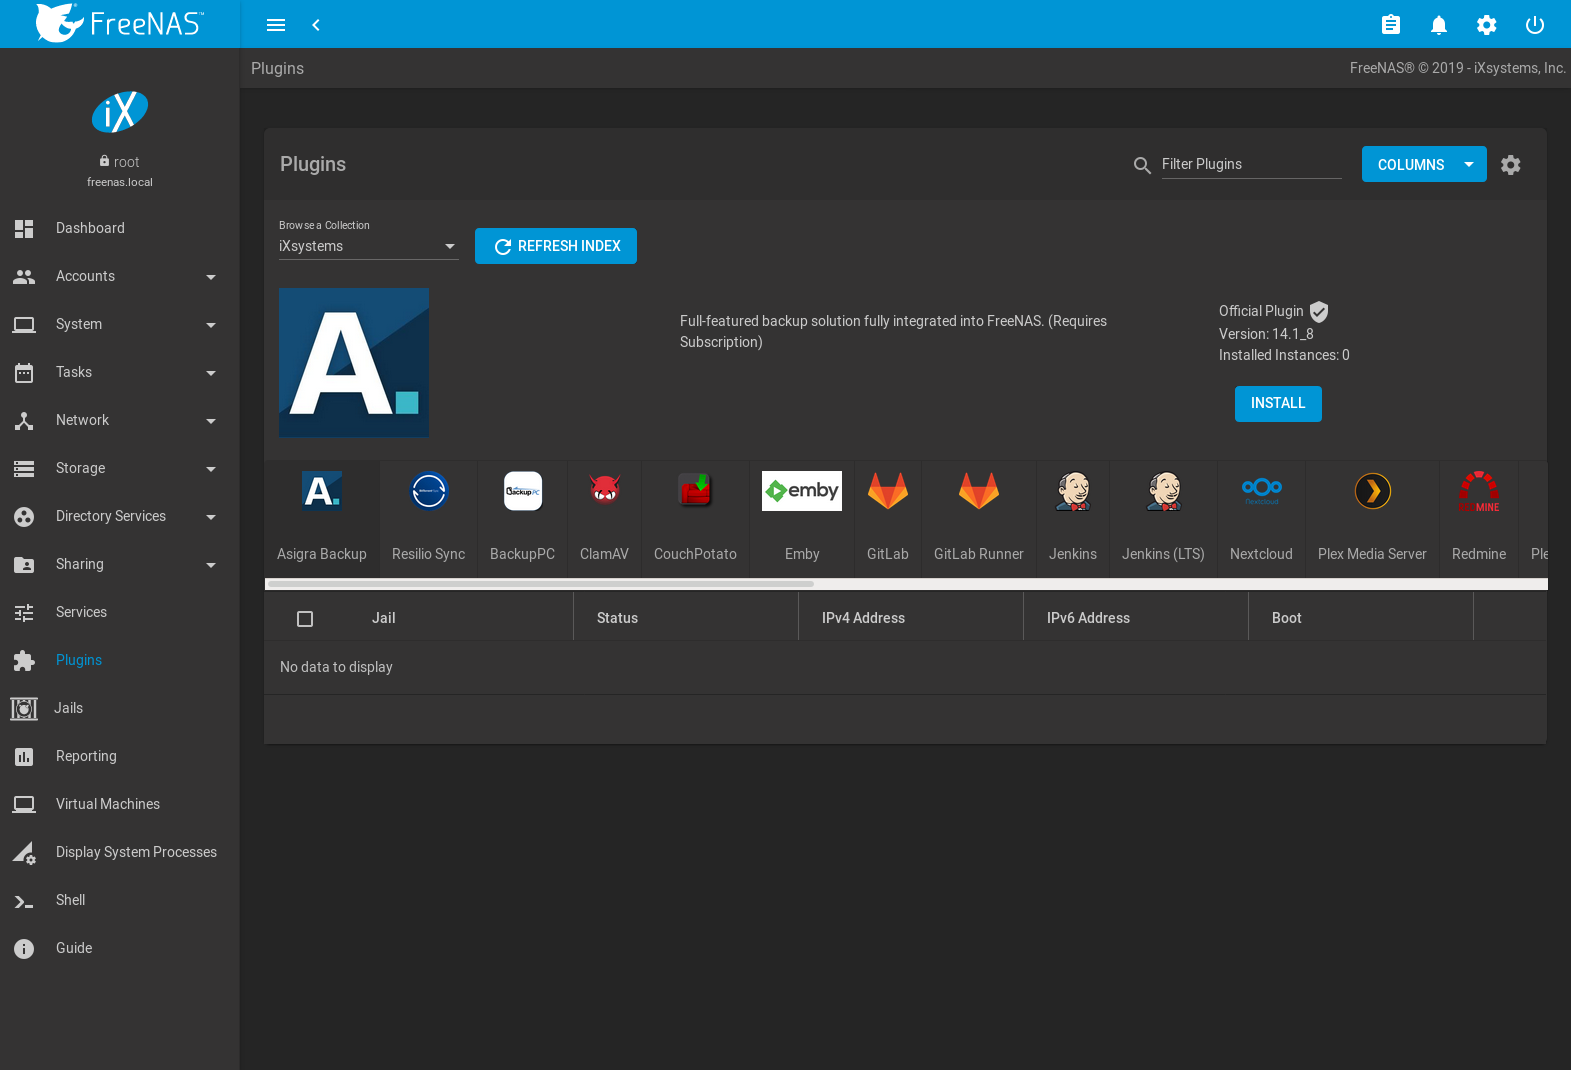Click the Official Plugin verified badge
1571x1070 pixels.
pos(1319,312)
